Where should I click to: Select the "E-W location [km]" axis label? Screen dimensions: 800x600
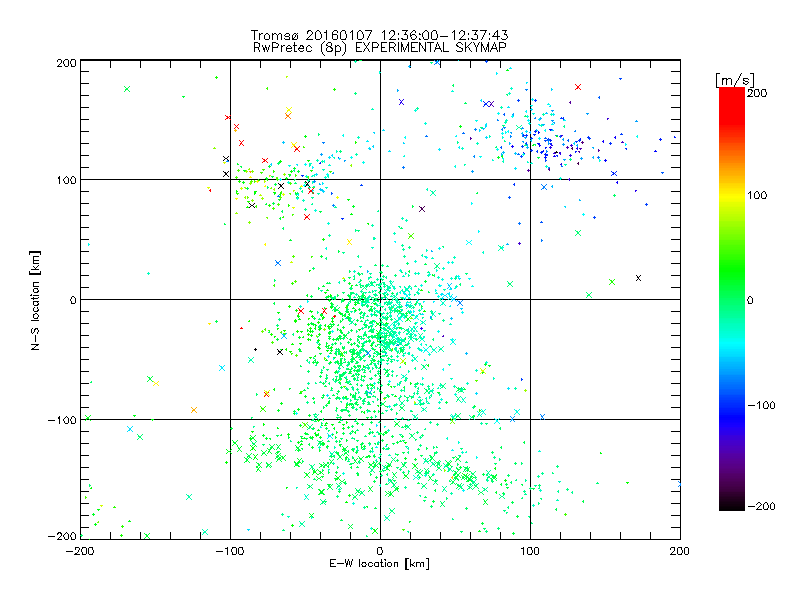point(379,564)
